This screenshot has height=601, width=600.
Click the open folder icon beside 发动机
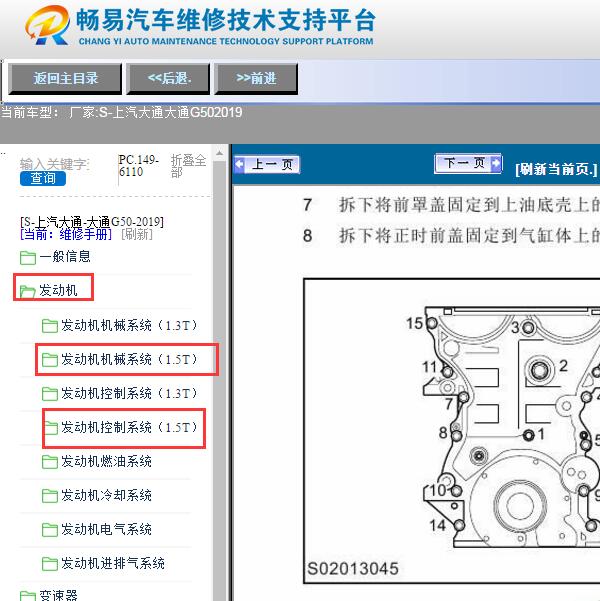pos(28,292)
